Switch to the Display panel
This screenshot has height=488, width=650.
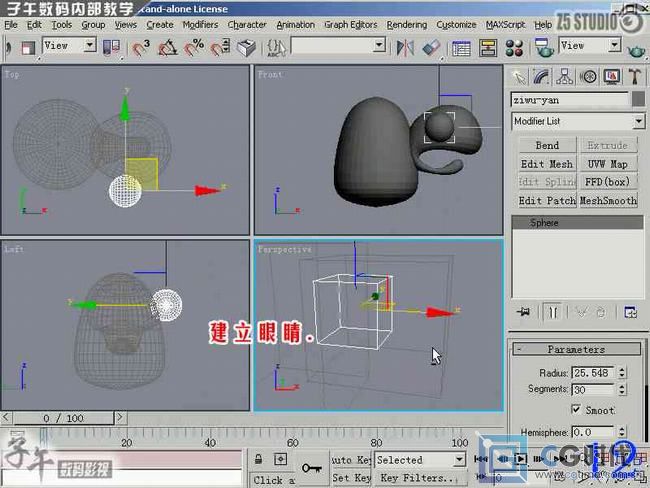tap(612, 77)
